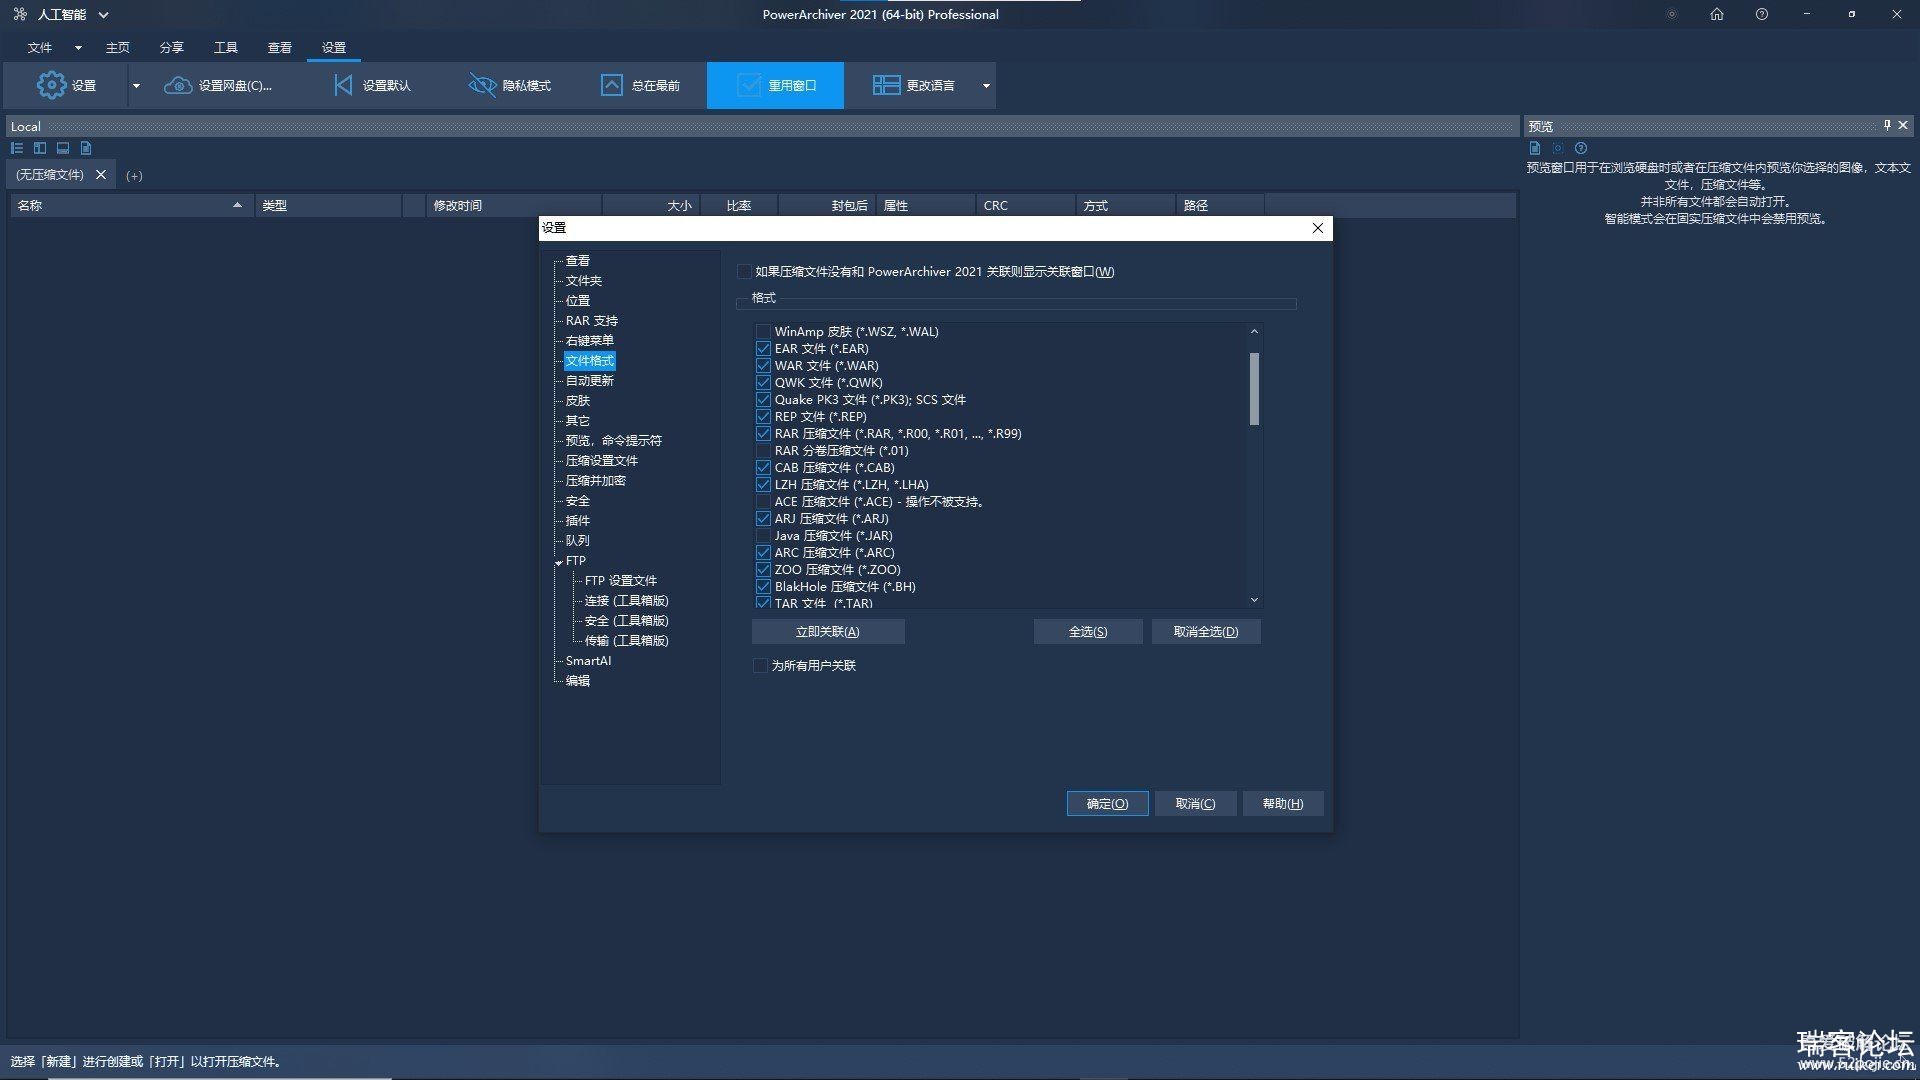Click 立即关联(A) button

click(x=828, y=631)
